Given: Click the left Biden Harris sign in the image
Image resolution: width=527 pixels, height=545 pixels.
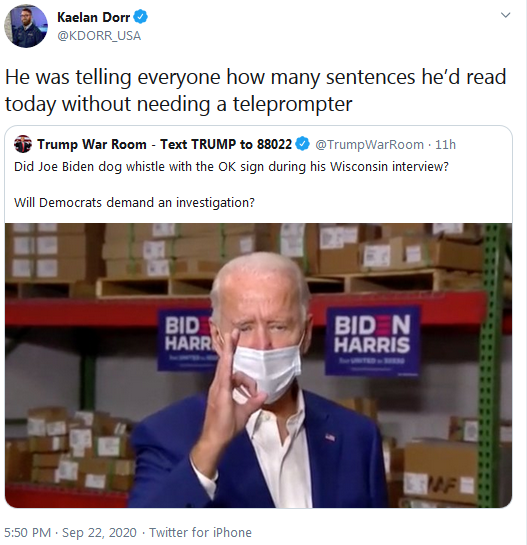Looking at the screenshot, I should pyautogui.click(x=187, y=340).
